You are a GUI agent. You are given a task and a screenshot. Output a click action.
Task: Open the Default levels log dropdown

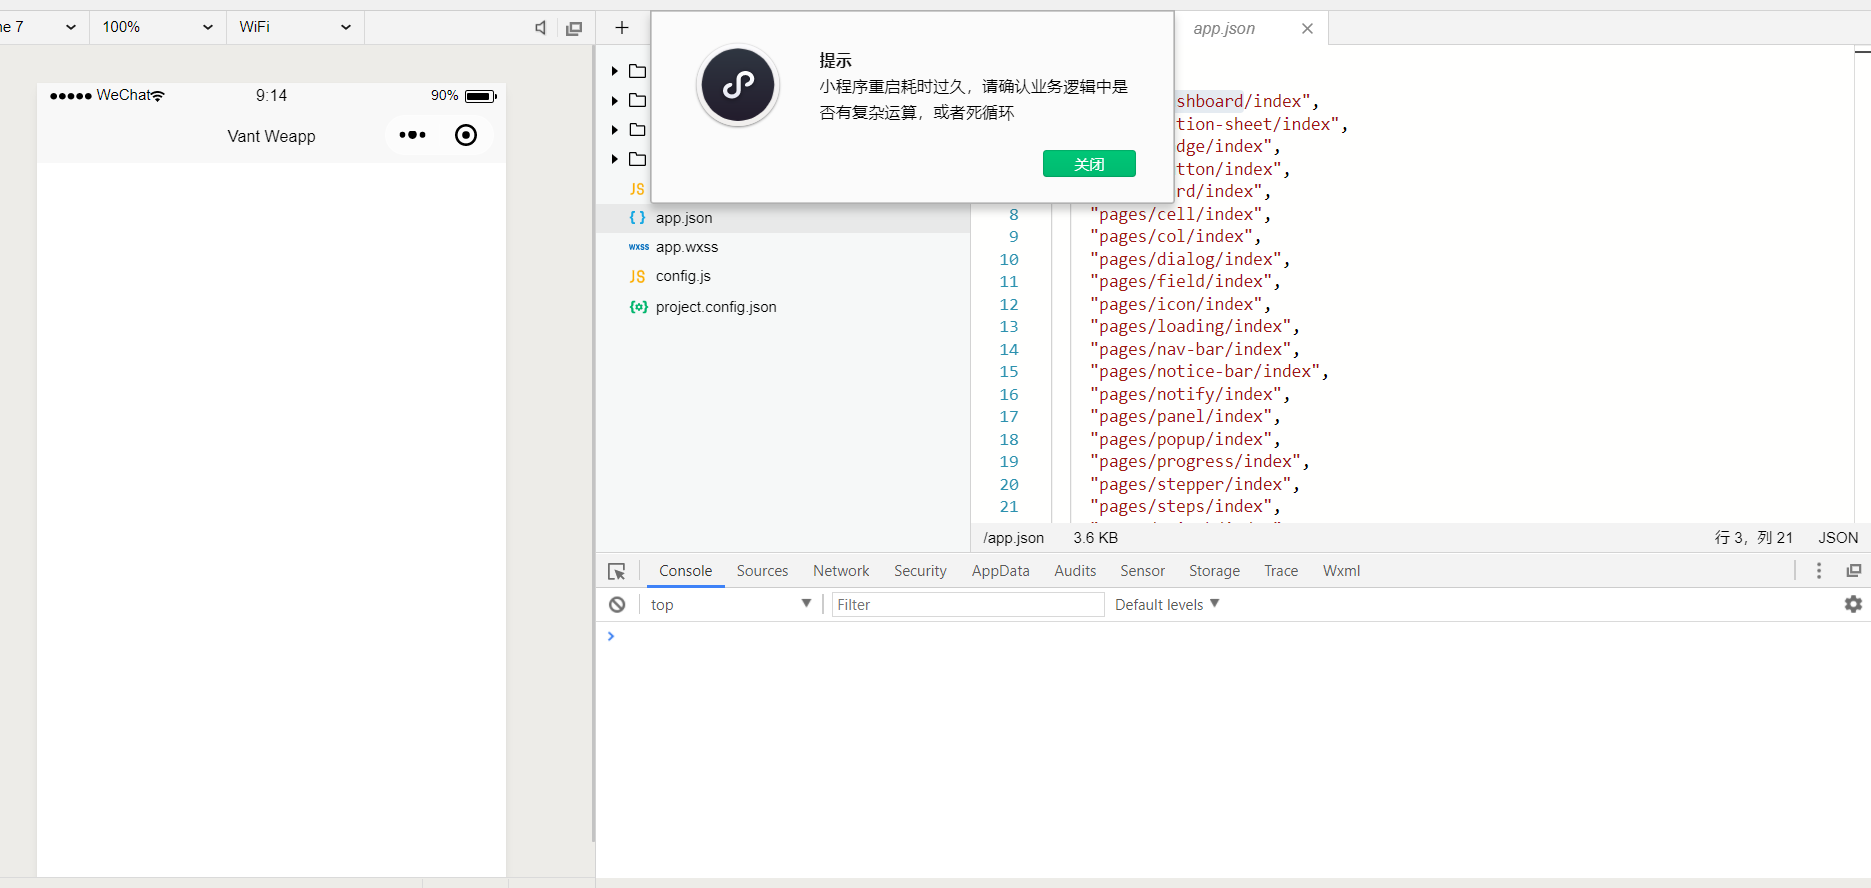pyautogui.click(x=1167, y=604)
